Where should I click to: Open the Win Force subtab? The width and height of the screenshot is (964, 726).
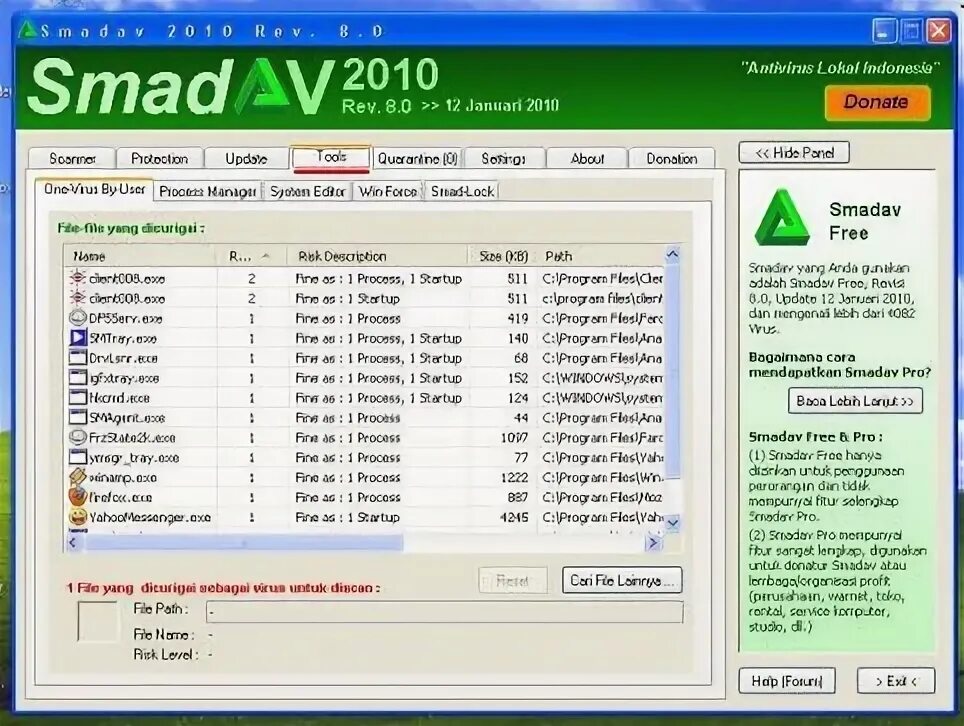[x=388, y=192]
